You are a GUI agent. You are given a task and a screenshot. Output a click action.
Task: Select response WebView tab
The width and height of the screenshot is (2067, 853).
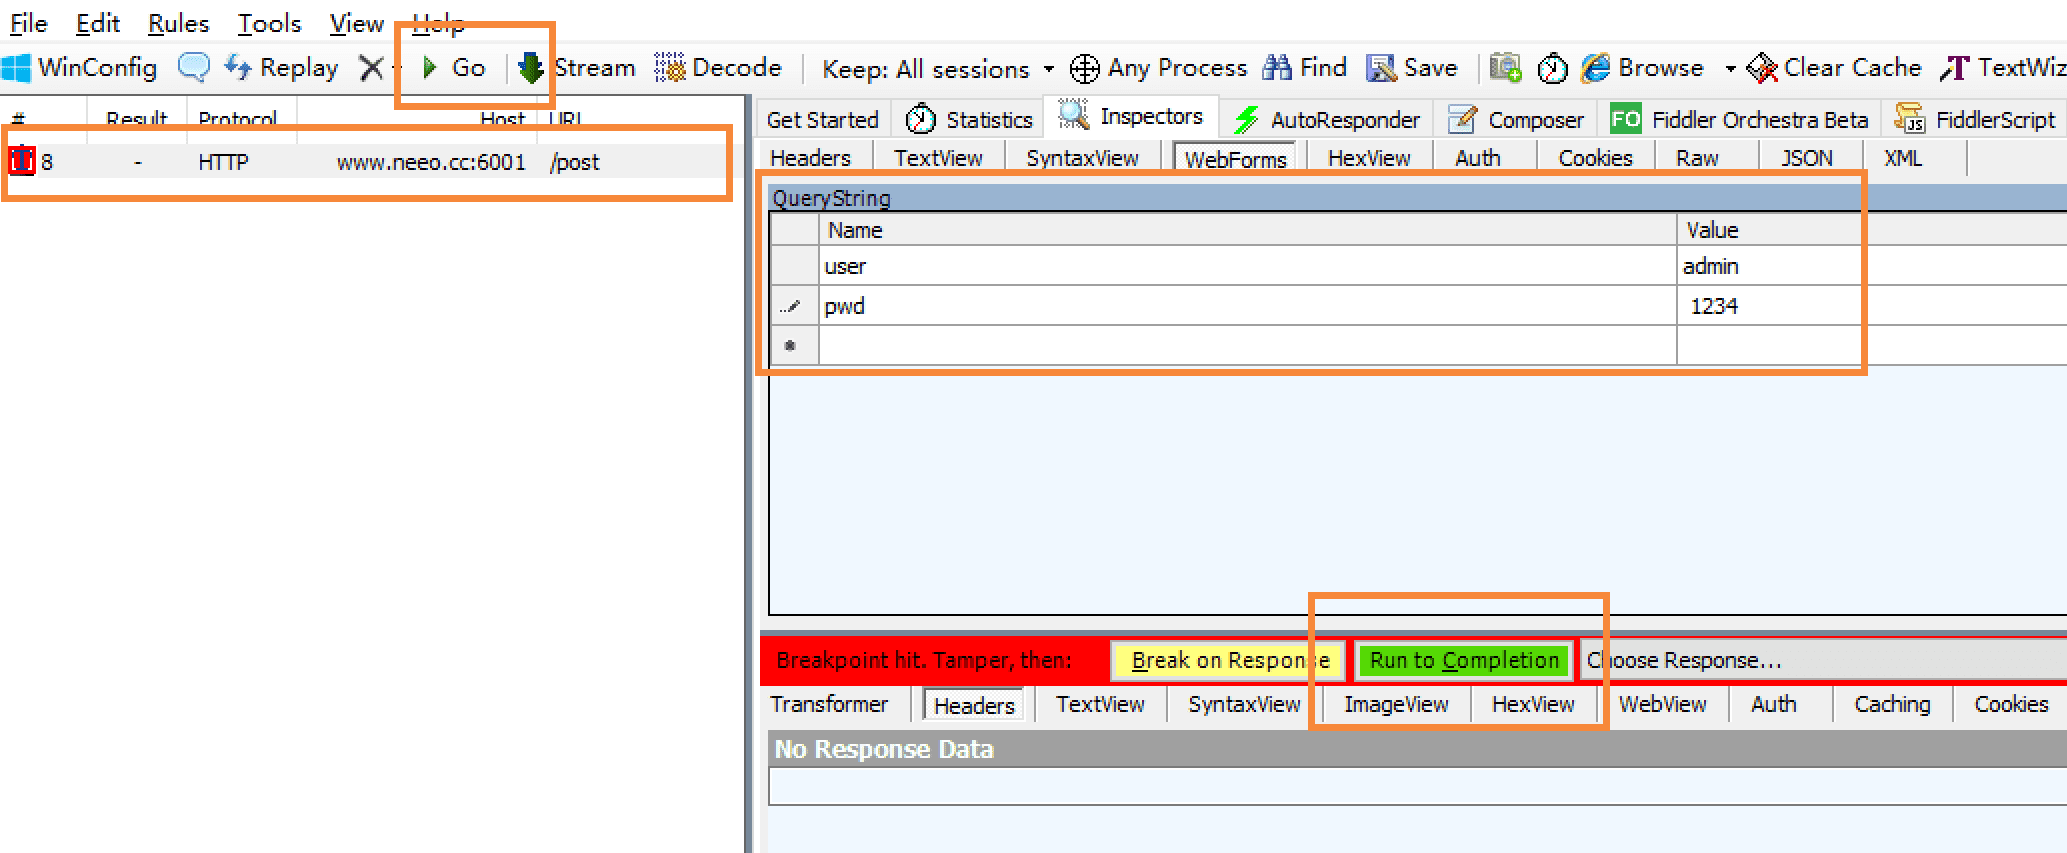(1662, 704)
